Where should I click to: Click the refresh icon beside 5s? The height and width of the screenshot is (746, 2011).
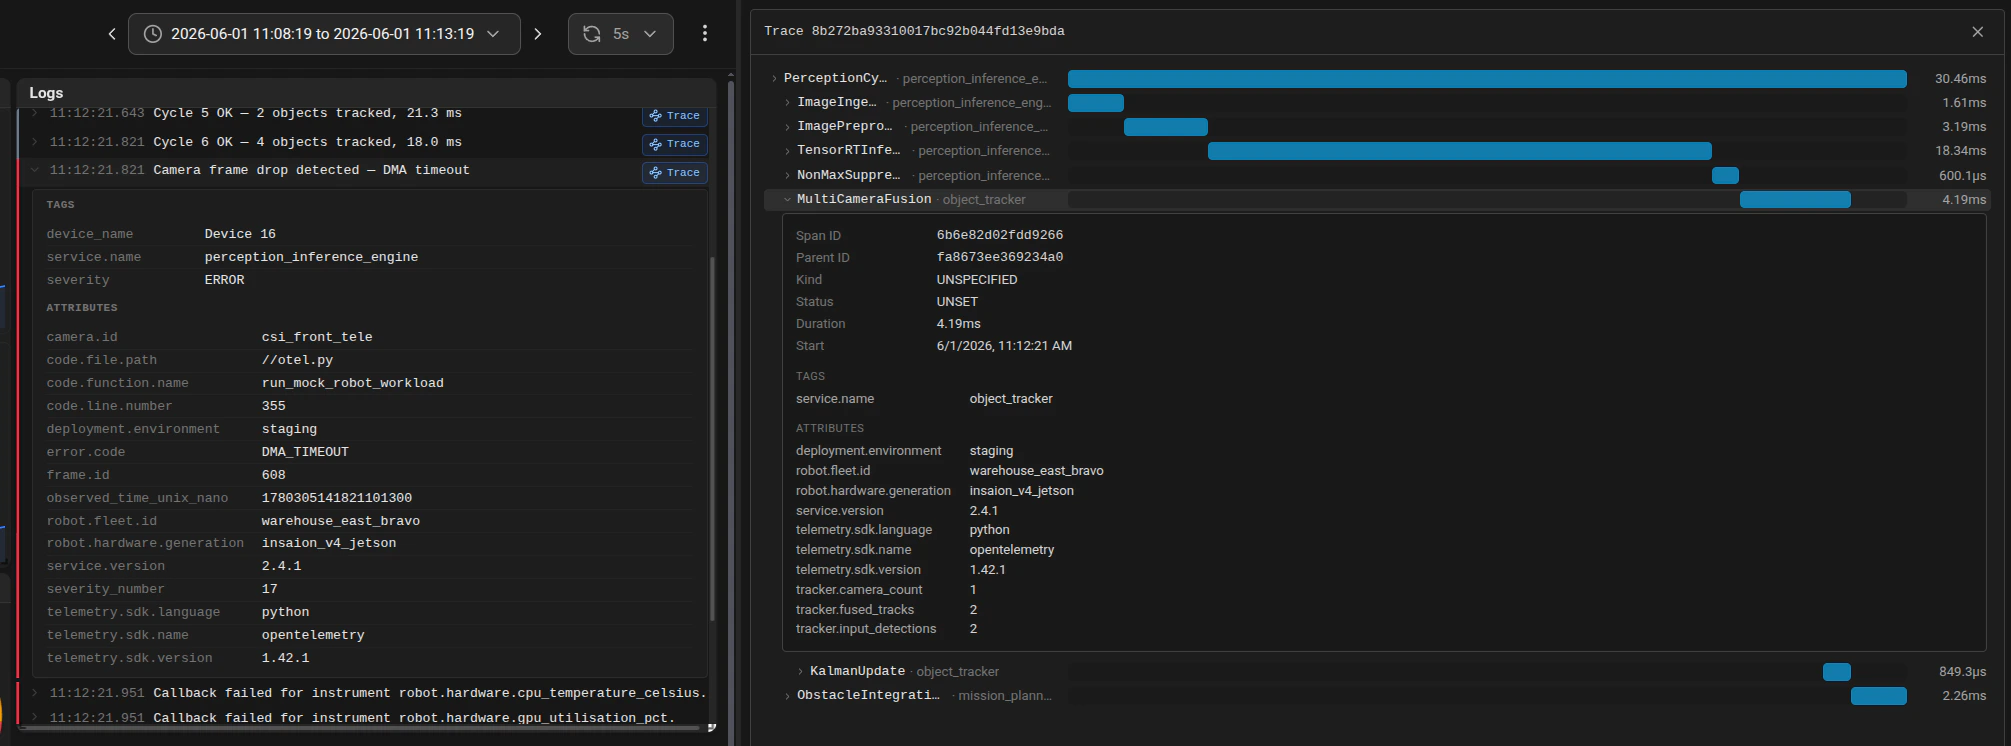[592, 34]
